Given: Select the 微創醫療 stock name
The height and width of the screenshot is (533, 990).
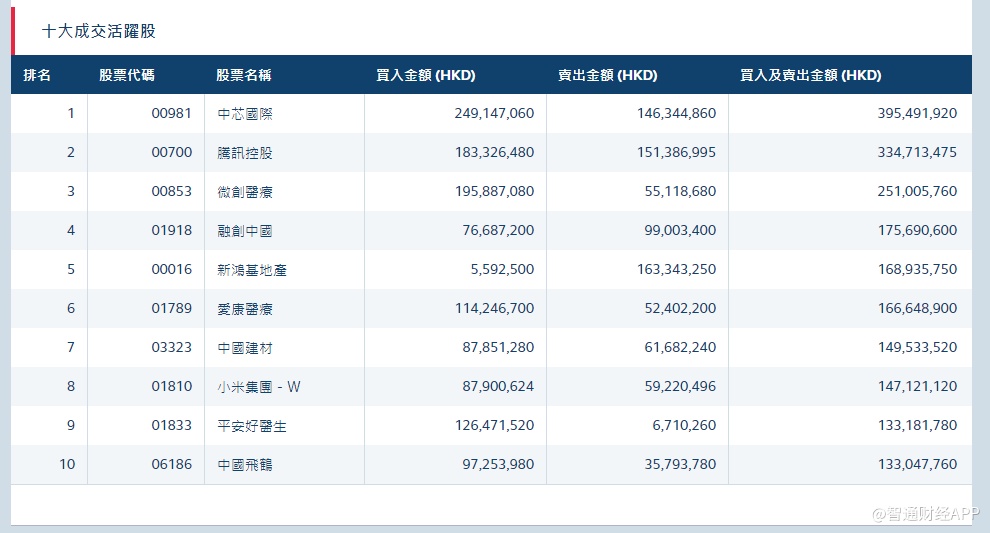Looking at the screenshot, I should click(x=245, y=192).
